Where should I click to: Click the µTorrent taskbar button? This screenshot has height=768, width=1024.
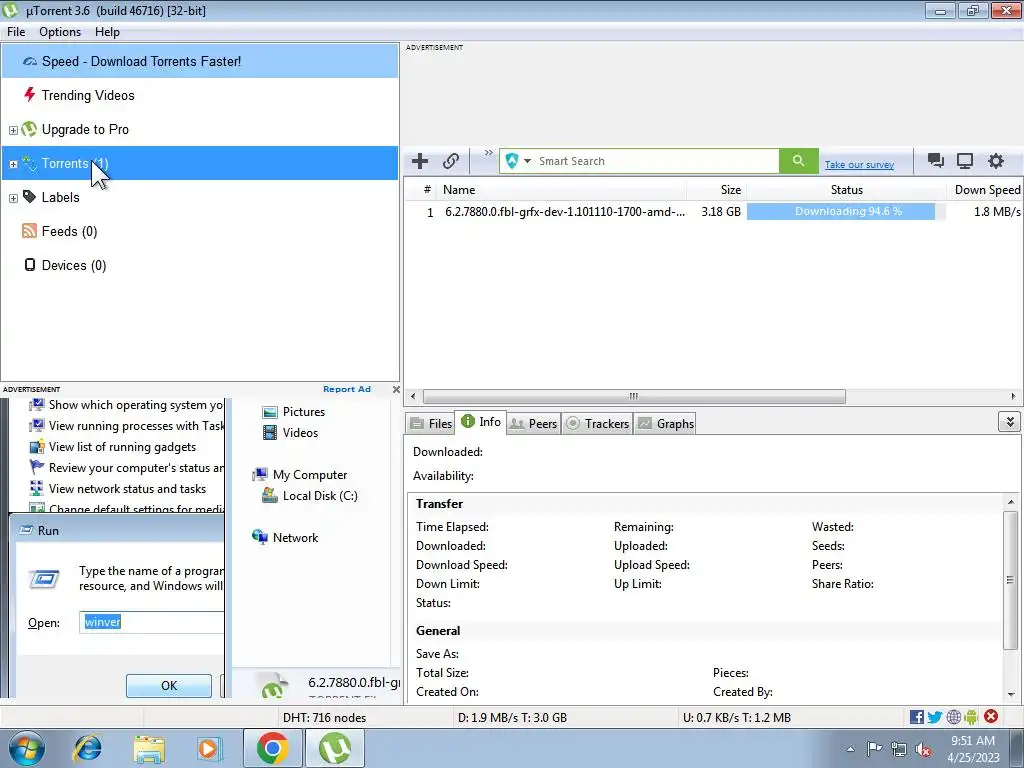pos(334,748)
